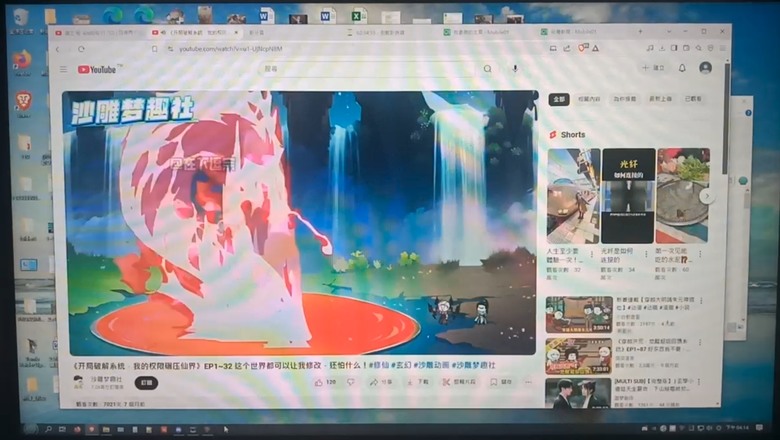Open options for first recommended video below Shorts
The width and height of the screenshot is (780, 440).
(x=701, y=301)
